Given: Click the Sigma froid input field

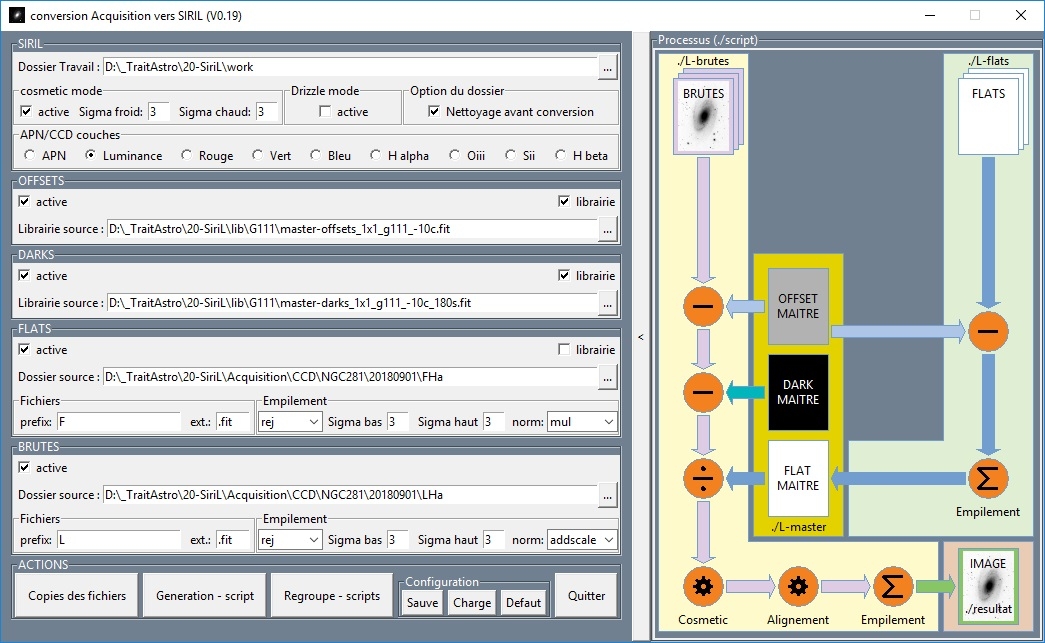Looking at the screenshot, I should [158, 112].
